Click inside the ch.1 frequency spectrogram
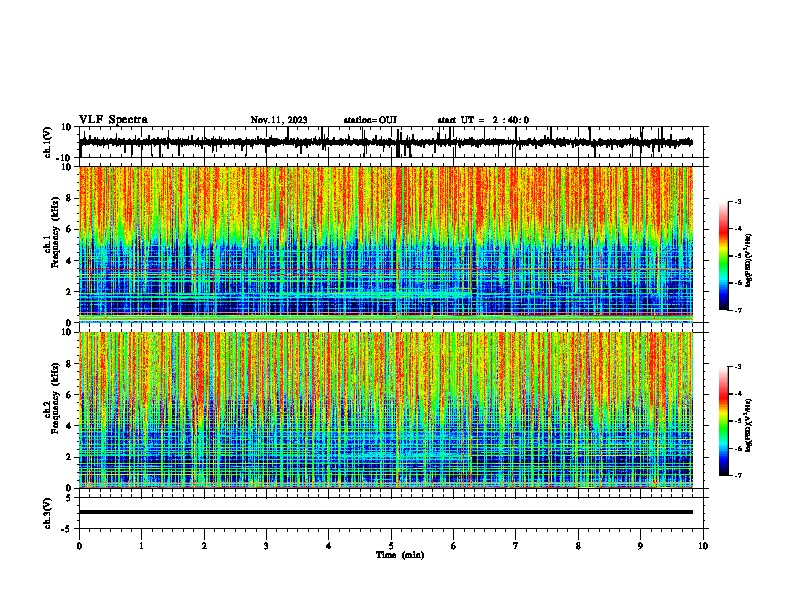Image resolution: width=792 pixels, height=612 pixels. click(x=385, y=244)
